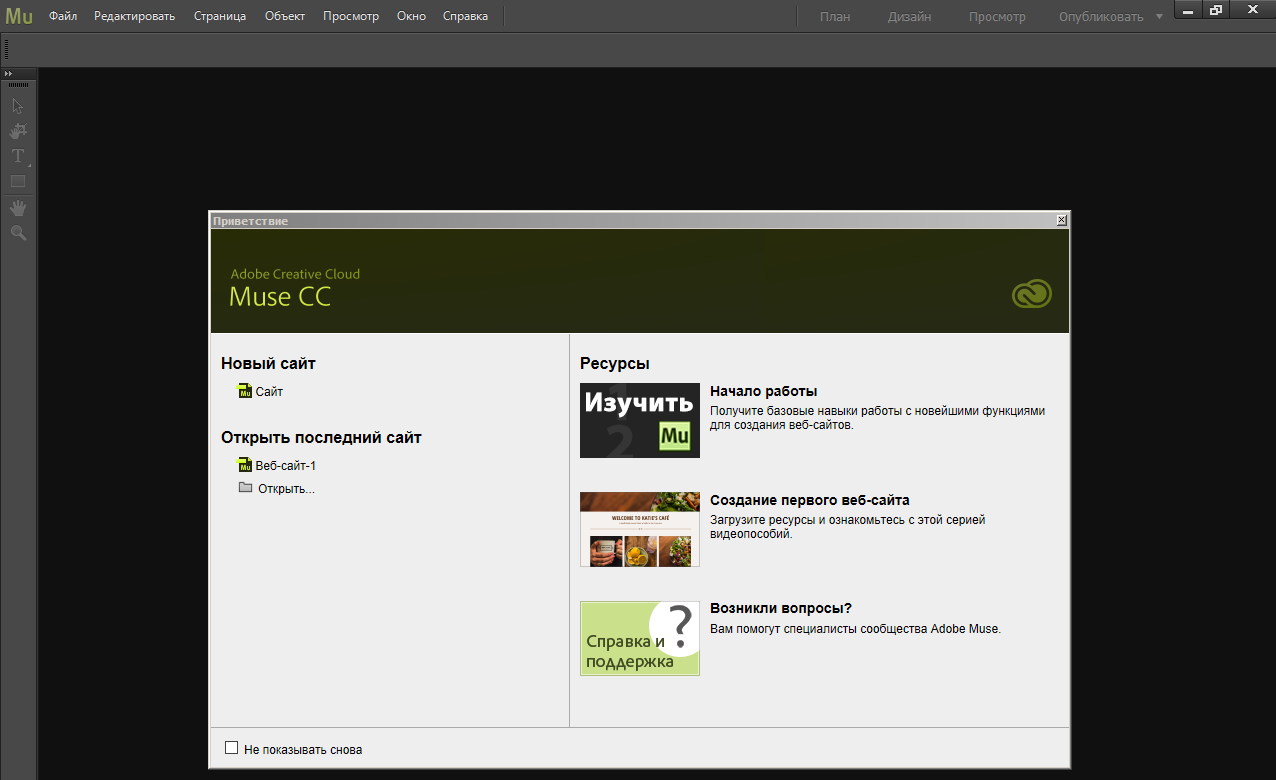The width and height of the screenshot is (1276, 780).
Task: Select the Rectangle tool
Action: point(18,181)
